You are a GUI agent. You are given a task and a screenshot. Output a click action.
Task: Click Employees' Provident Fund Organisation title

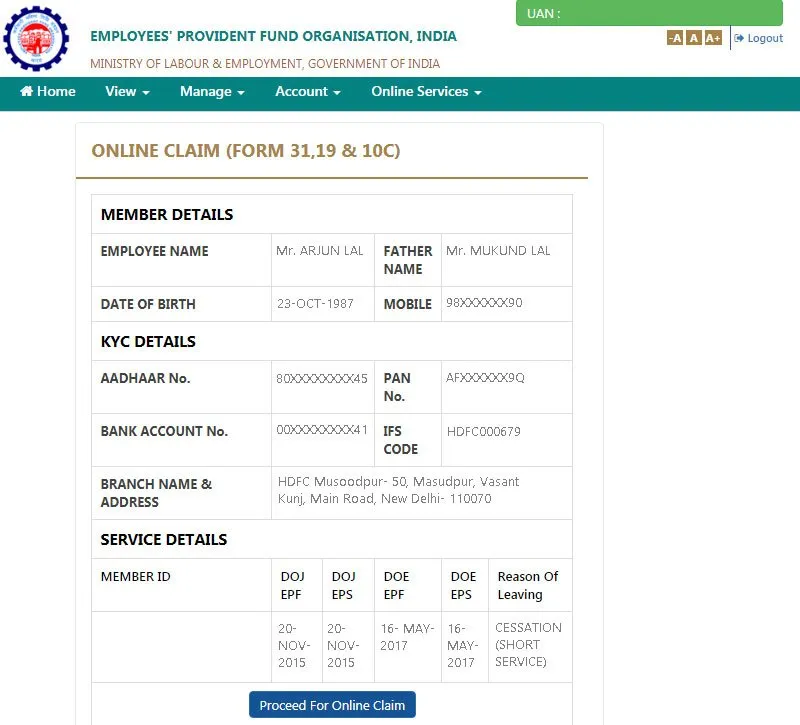[x=273, y=36]
